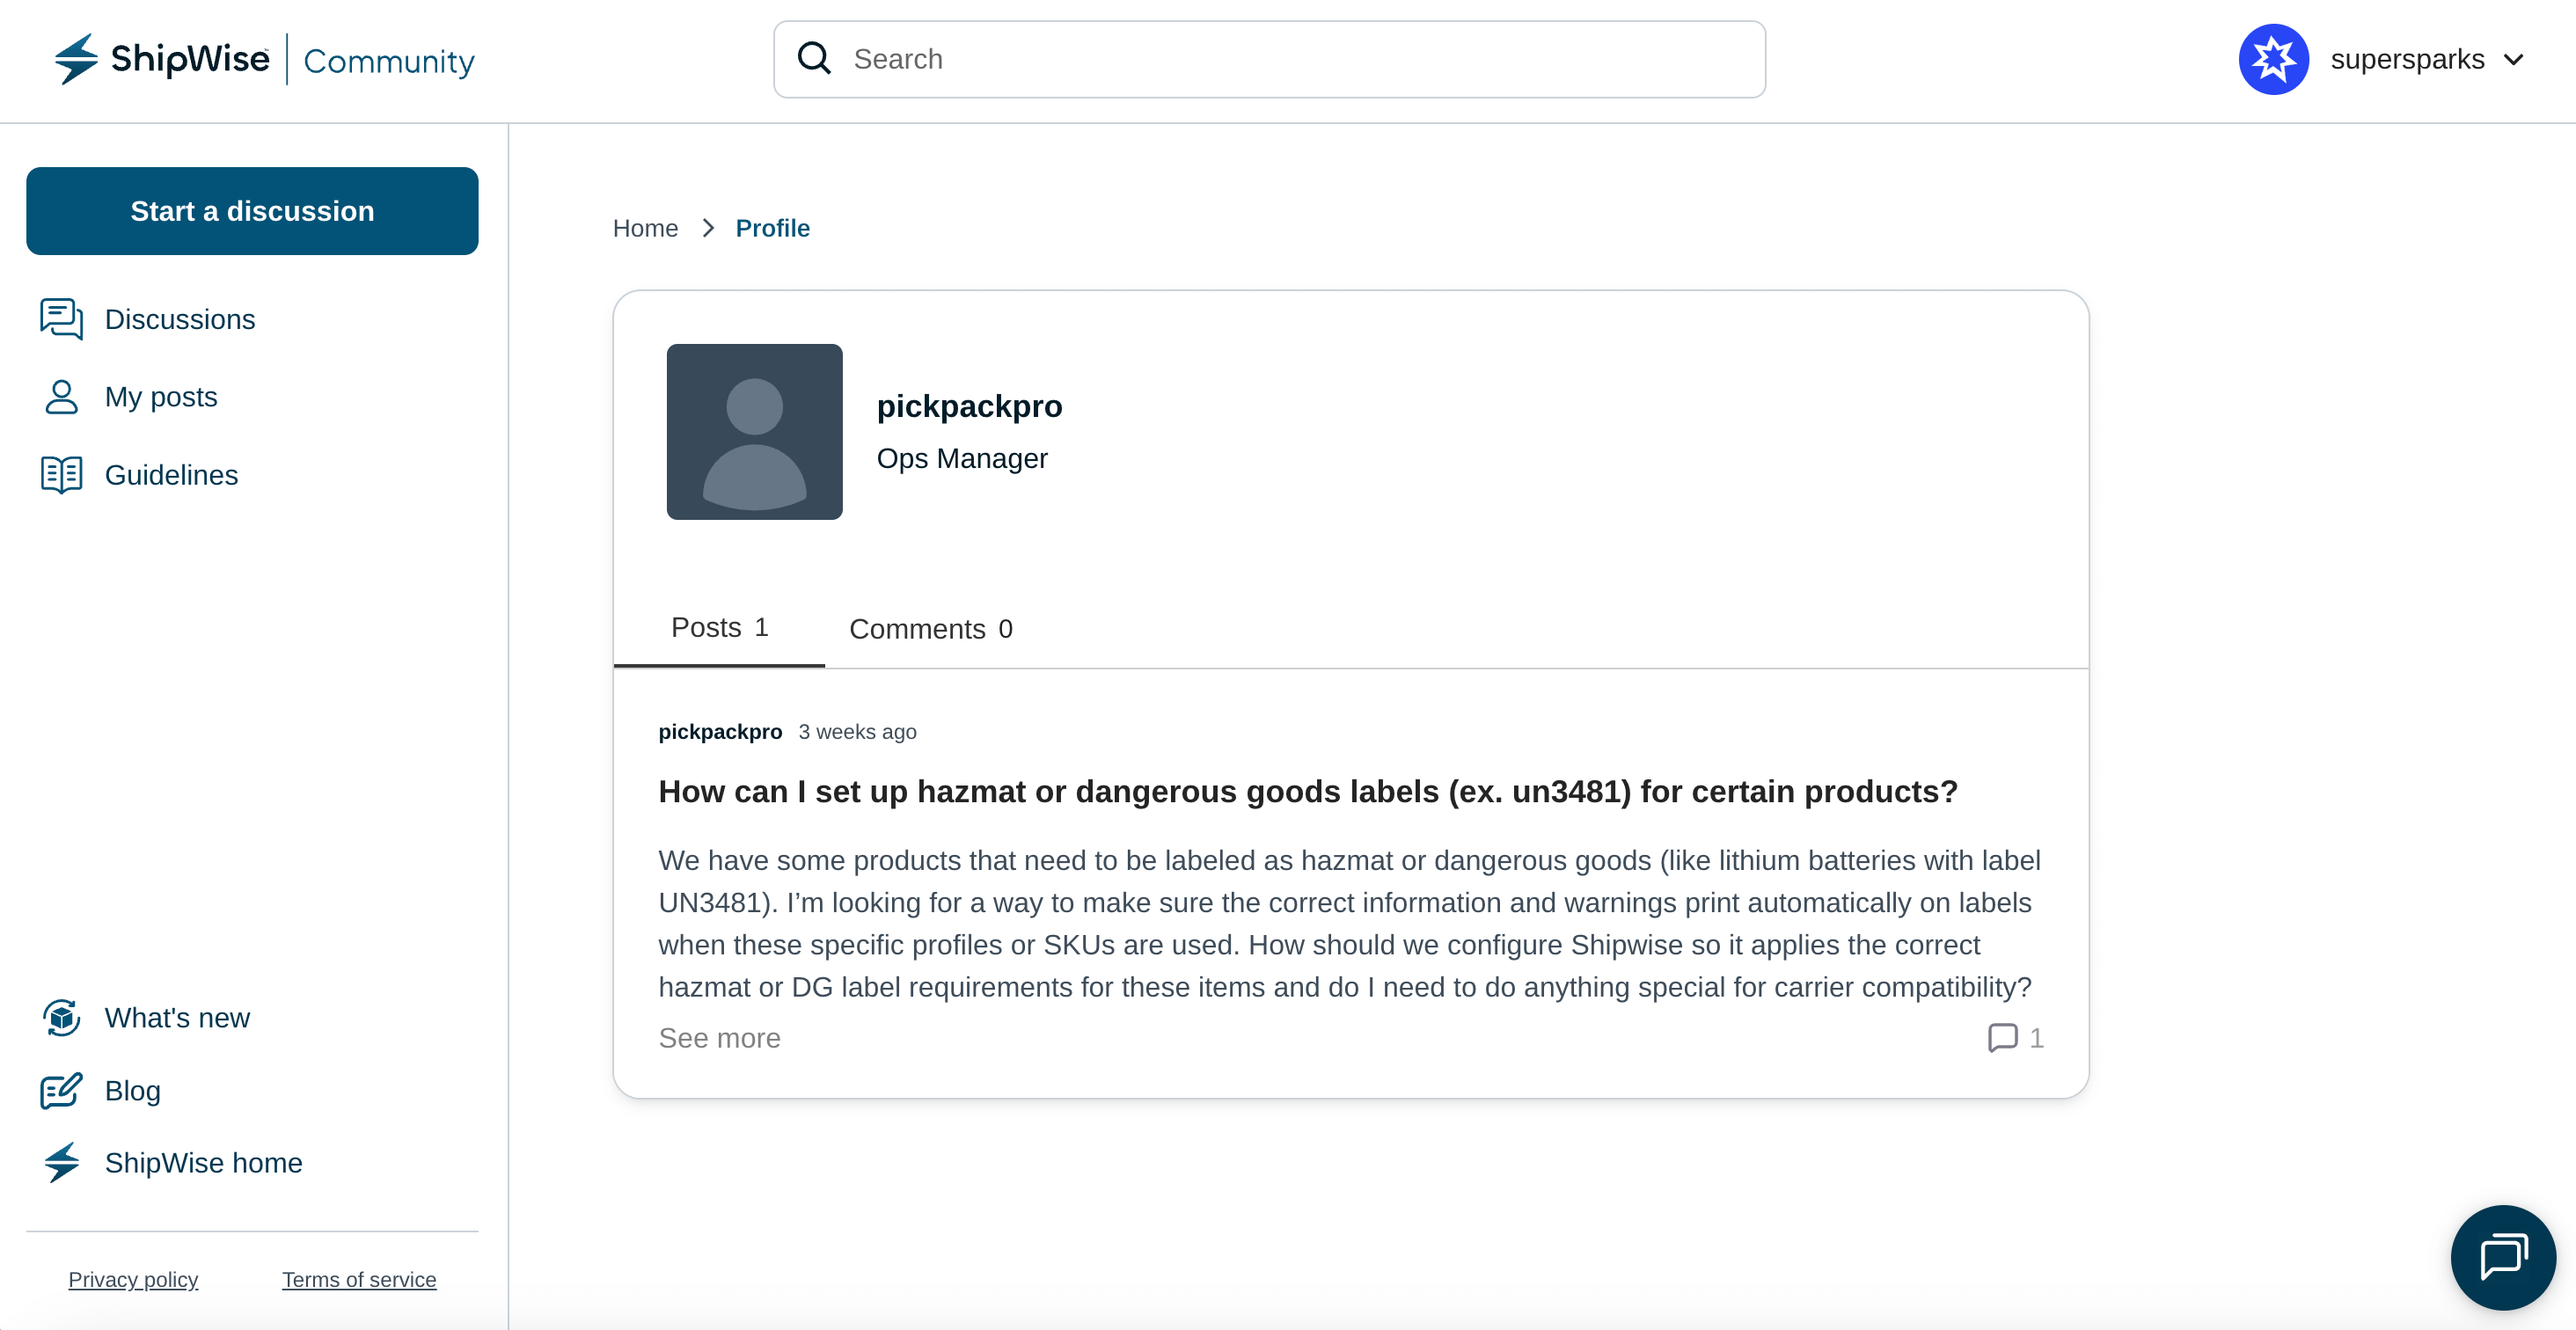Switch to the Comments tab
The height and width of the screenshot is (1330, 2576).
(x=930, y=629)
